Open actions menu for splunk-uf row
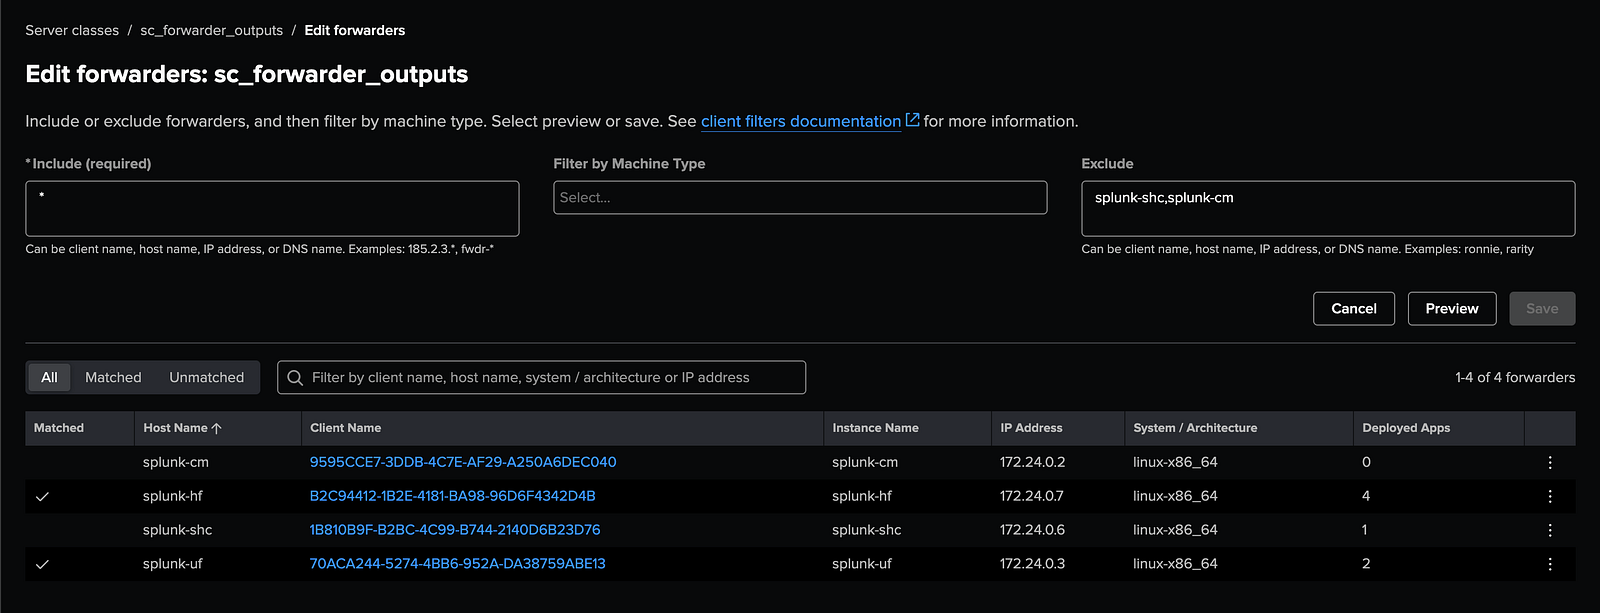This screenshot has height=613, width=1600. tap(1549, 564)
